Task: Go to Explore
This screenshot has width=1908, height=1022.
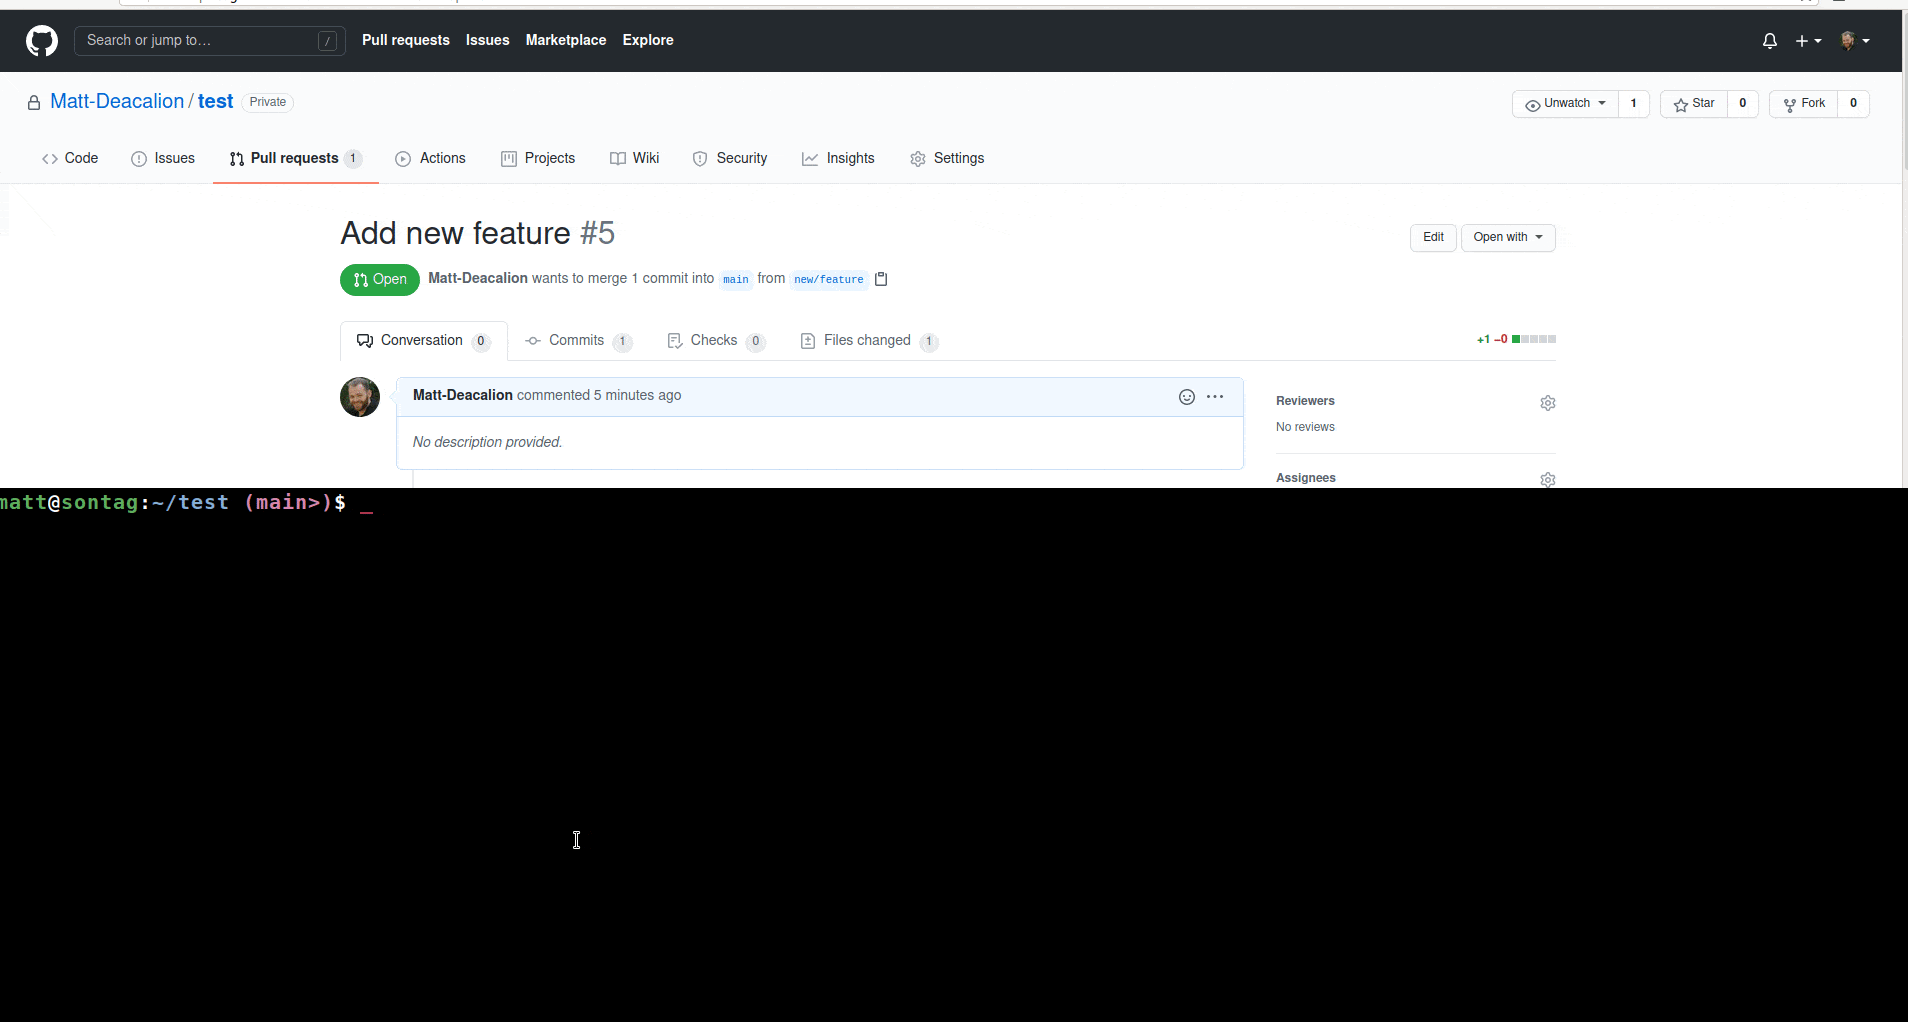Action: (x=648, y=40)
